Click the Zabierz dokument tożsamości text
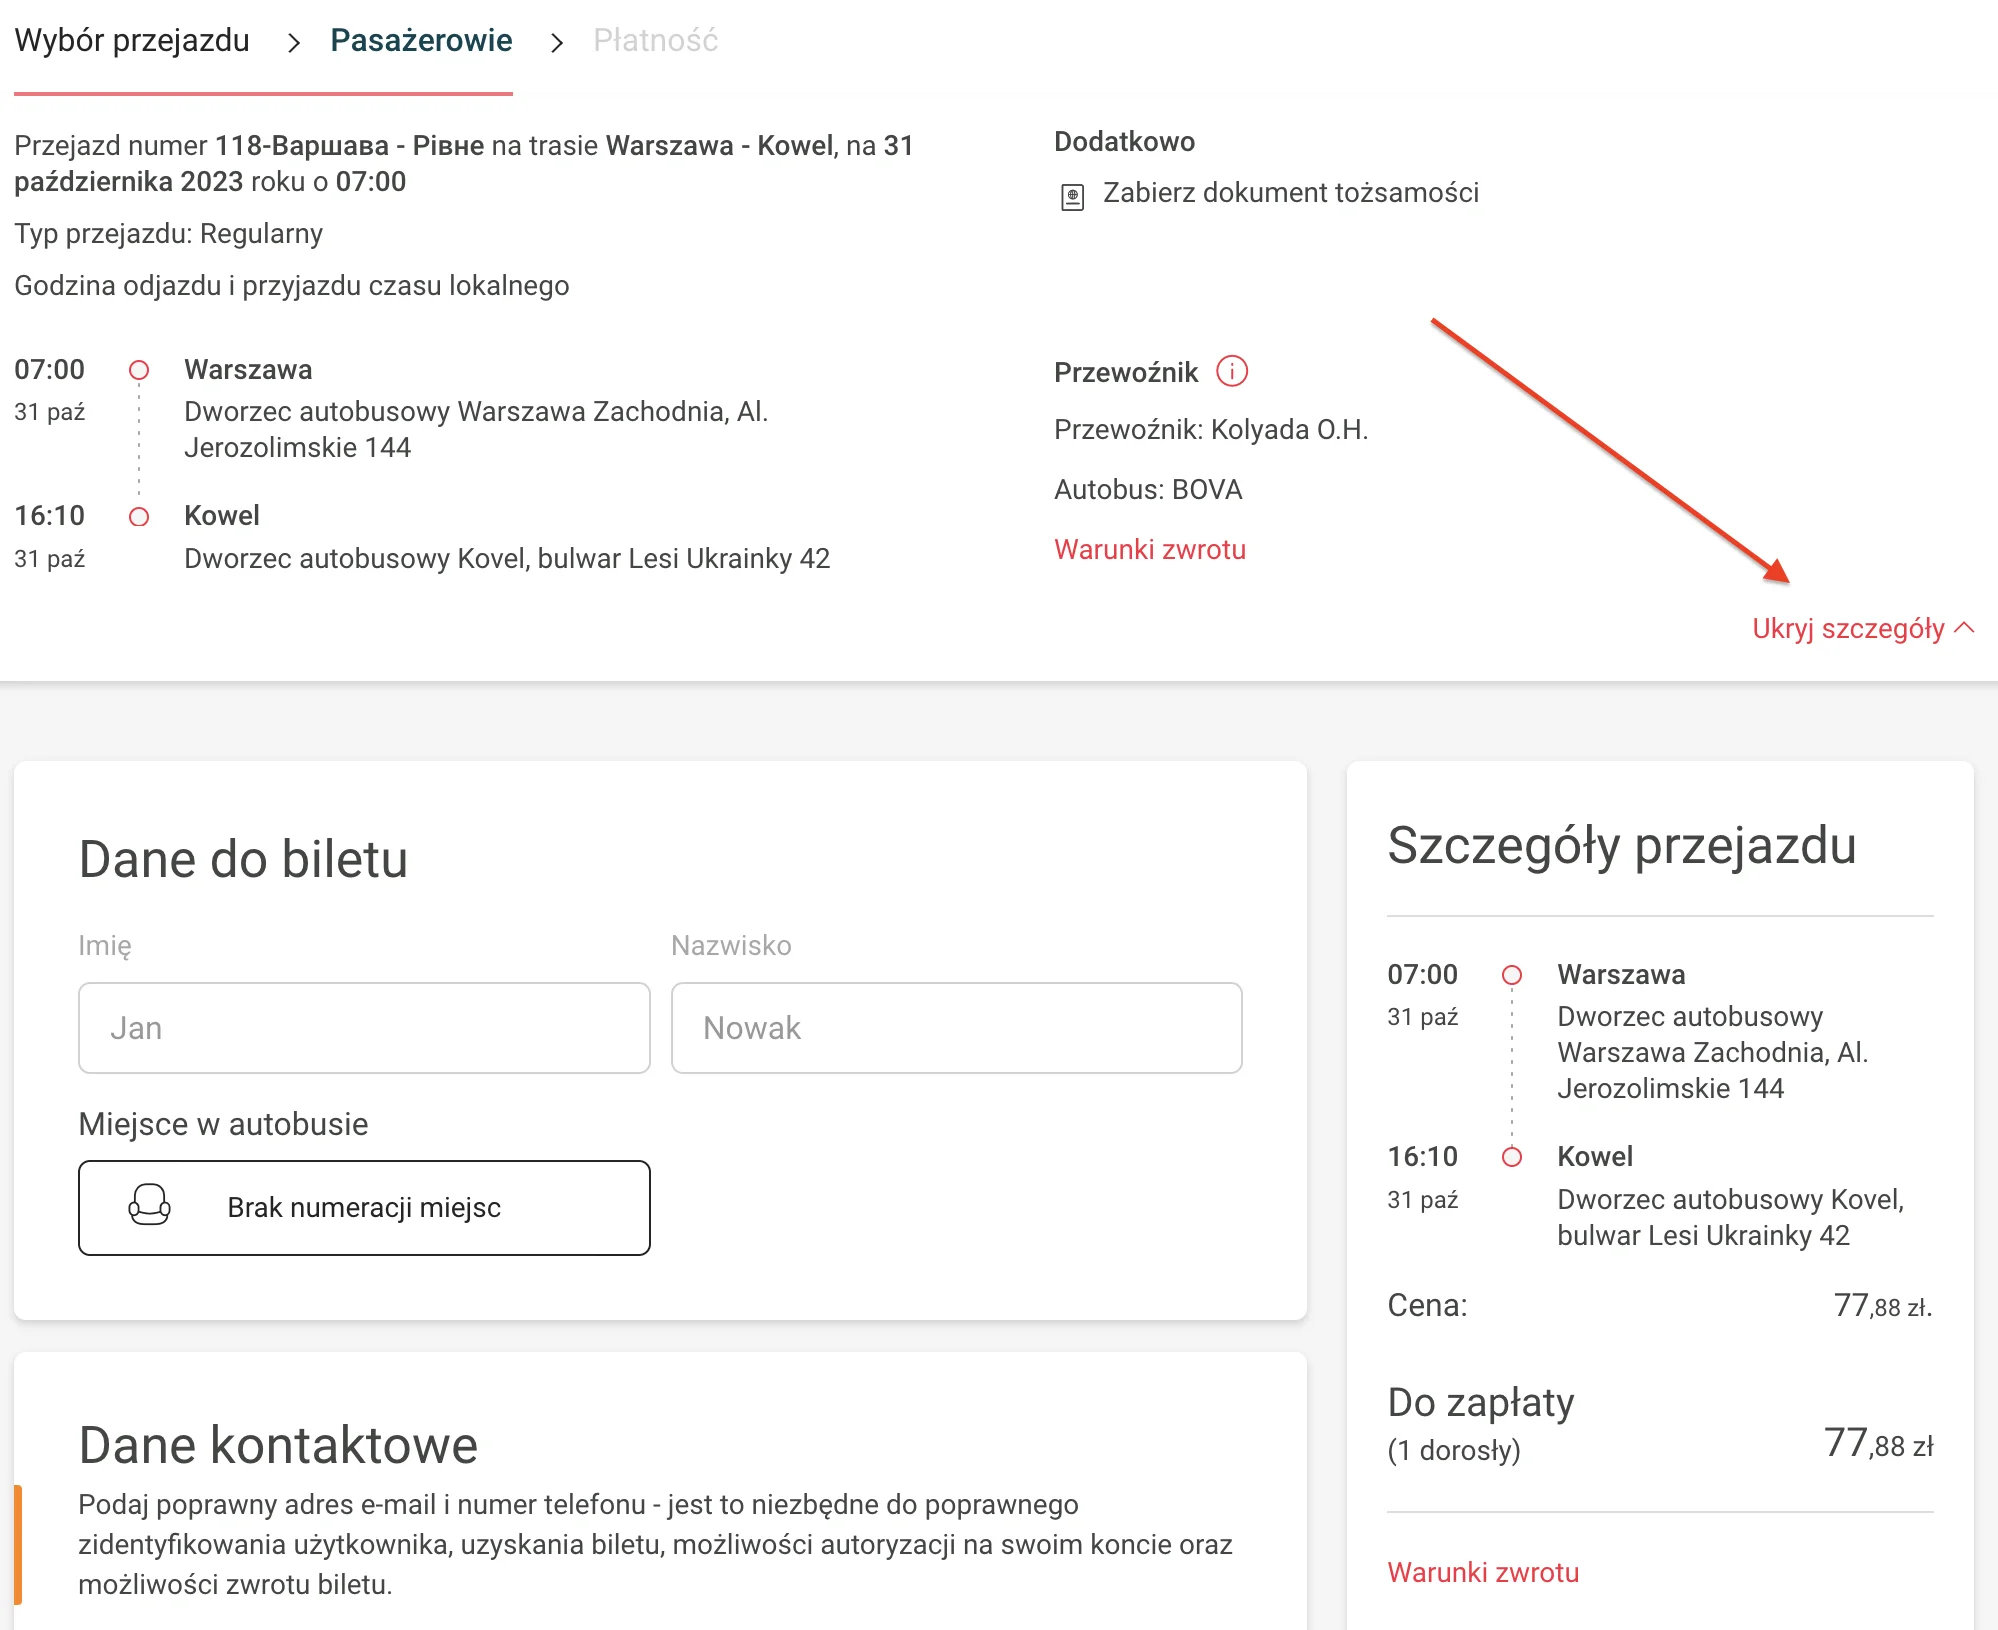The image size is (1998, 1630). tap(1290, 192)
